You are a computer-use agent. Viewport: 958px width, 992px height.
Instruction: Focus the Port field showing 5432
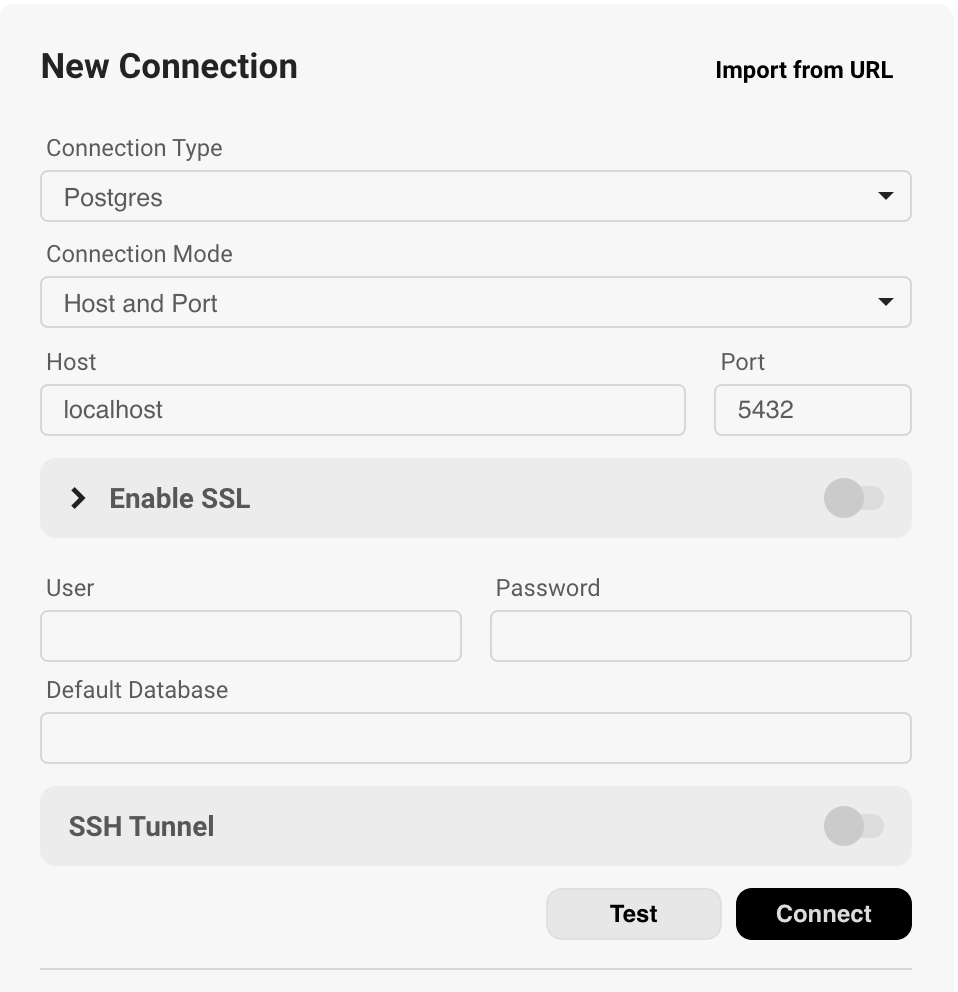[812, 410]
